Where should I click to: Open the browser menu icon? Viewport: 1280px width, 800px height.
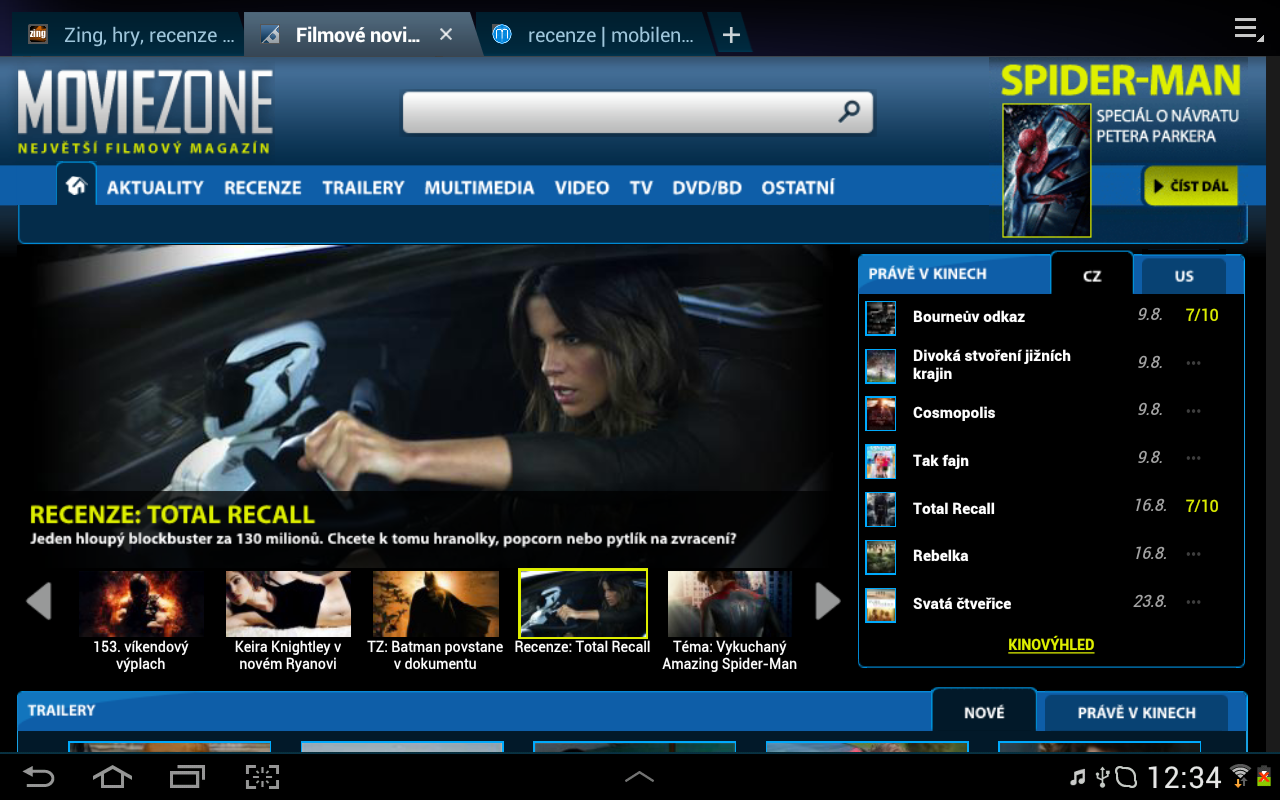[1246, 28]
